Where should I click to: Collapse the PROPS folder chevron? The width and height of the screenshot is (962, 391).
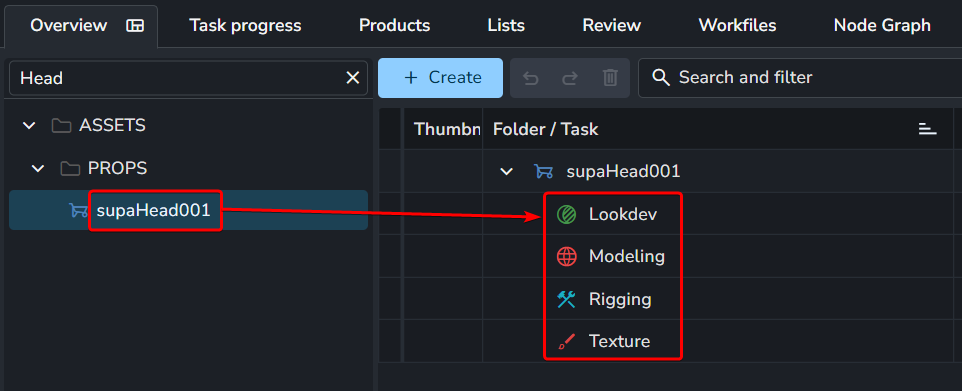(38, 168)
